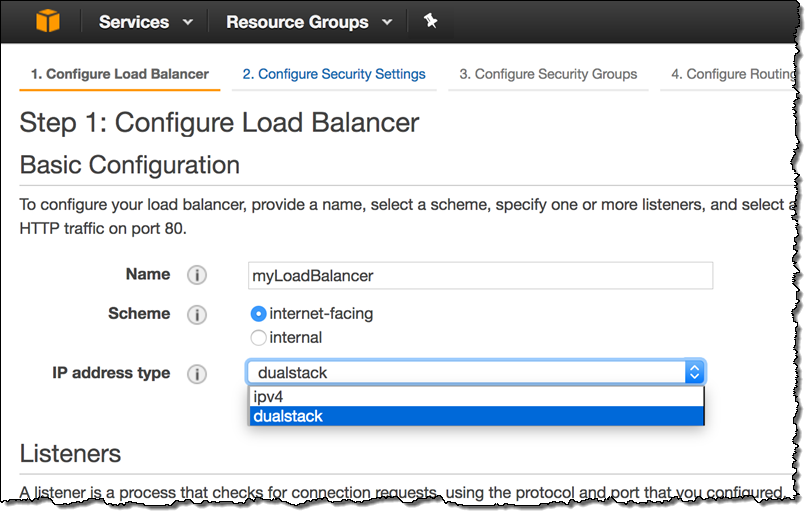Open the Configure Security Groups step
810x516 pixels.
[x=548, y=74]
